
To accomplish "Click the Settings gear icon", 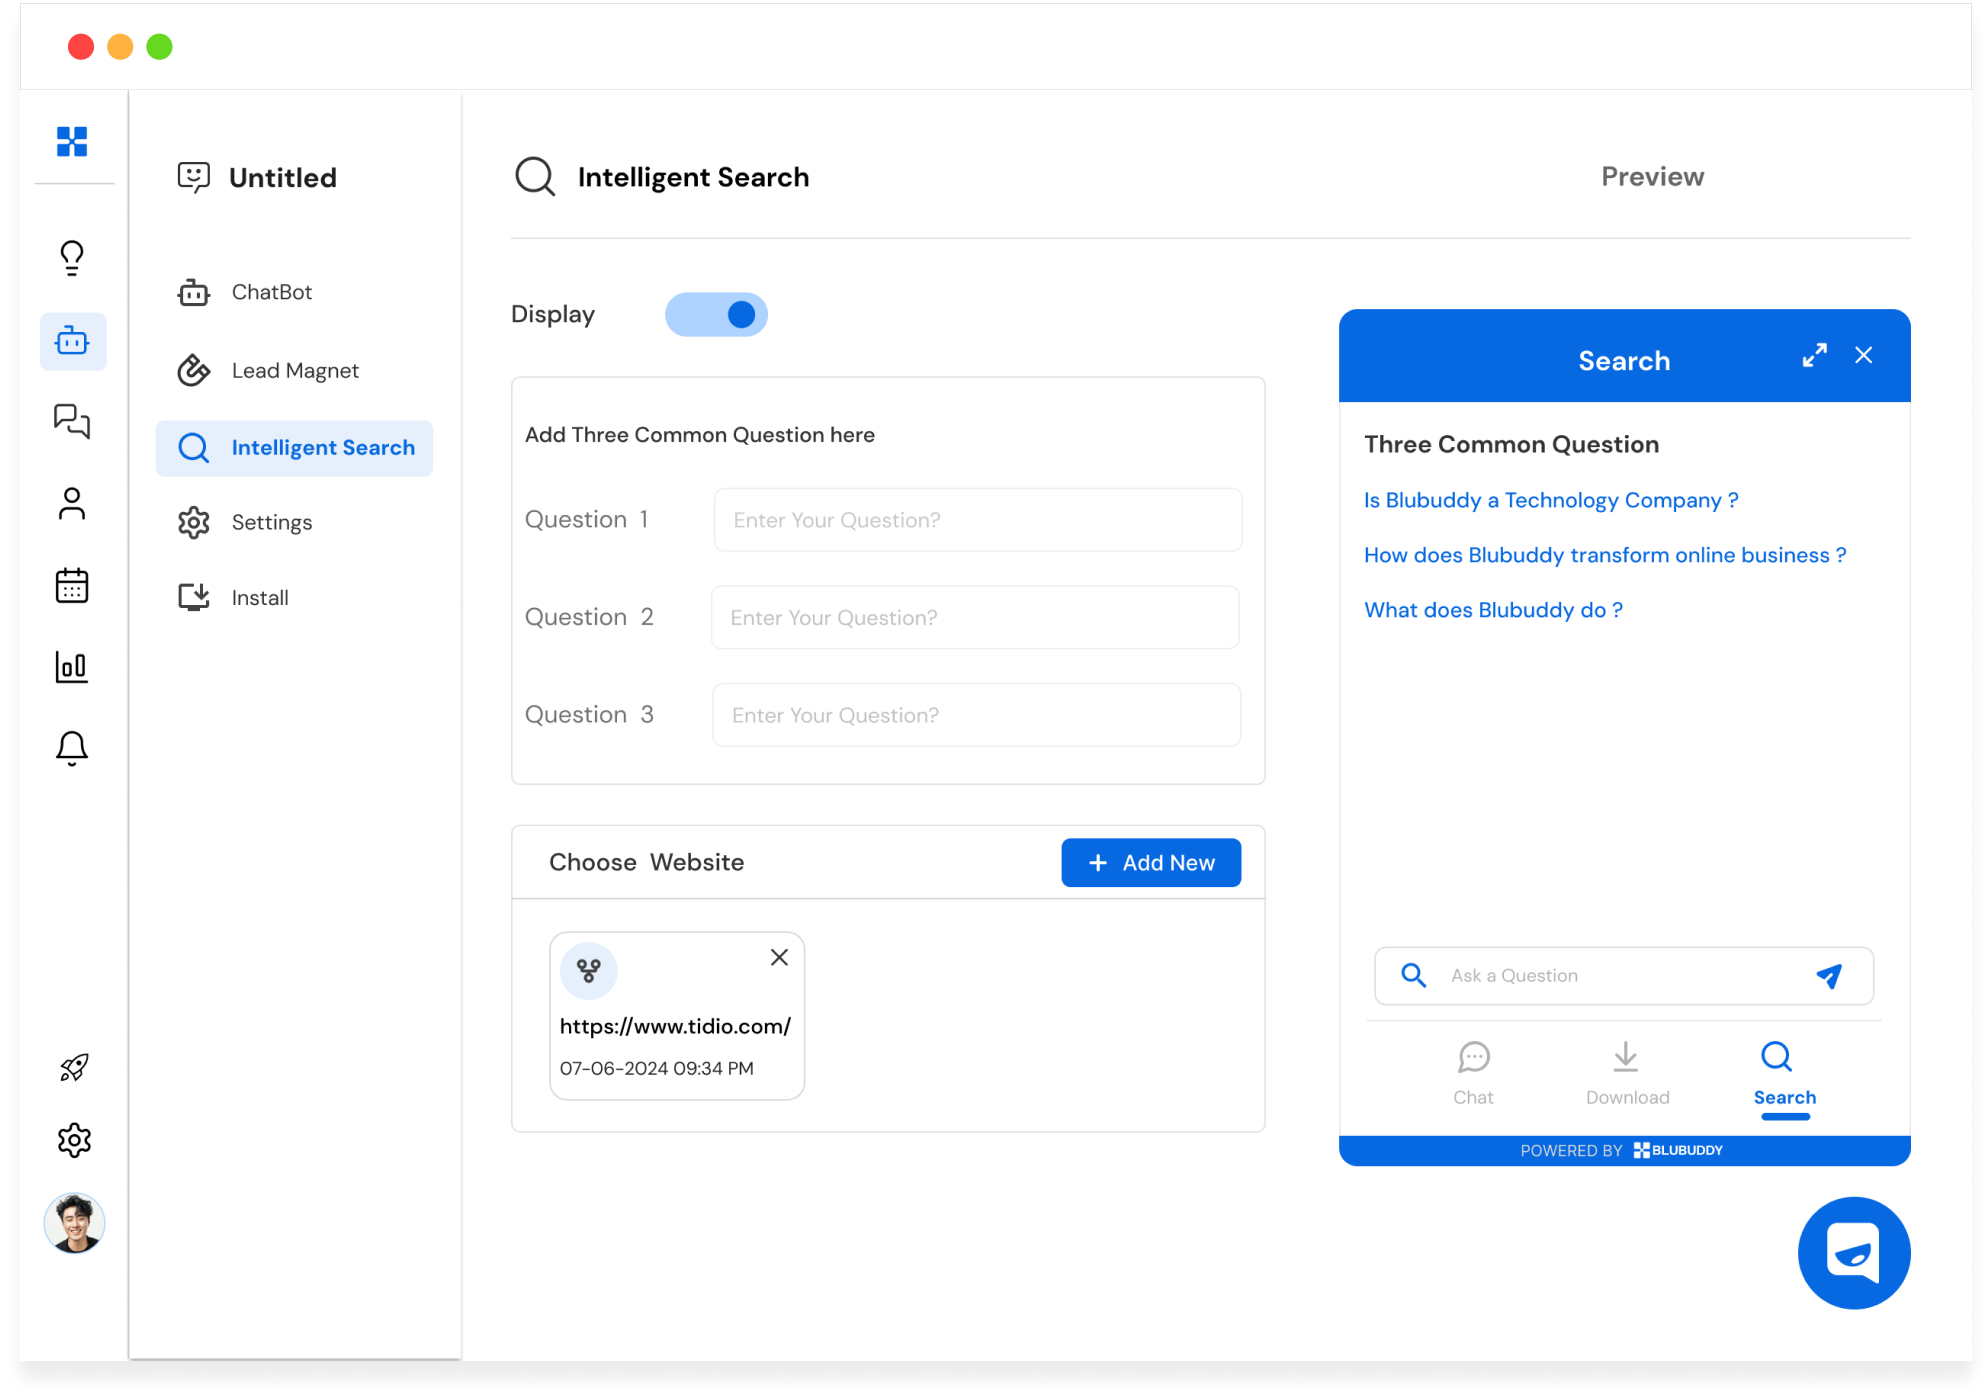I will click(195, 521).
